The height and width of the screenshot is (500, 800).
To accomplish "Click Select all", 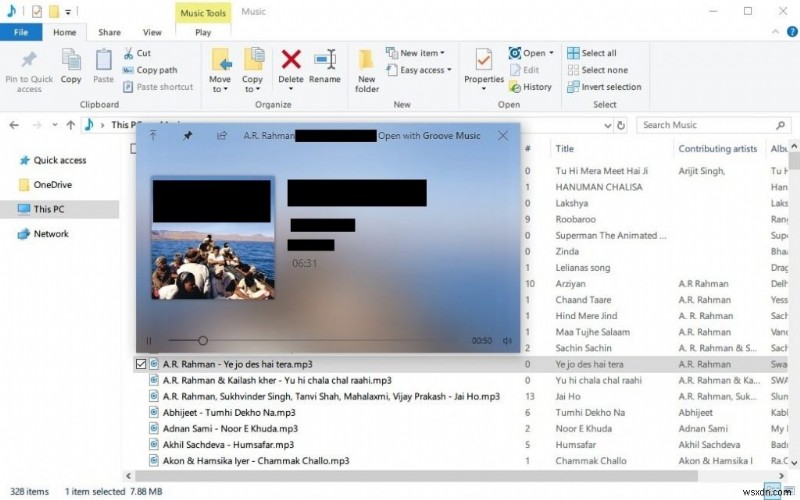I will [592, 53].
